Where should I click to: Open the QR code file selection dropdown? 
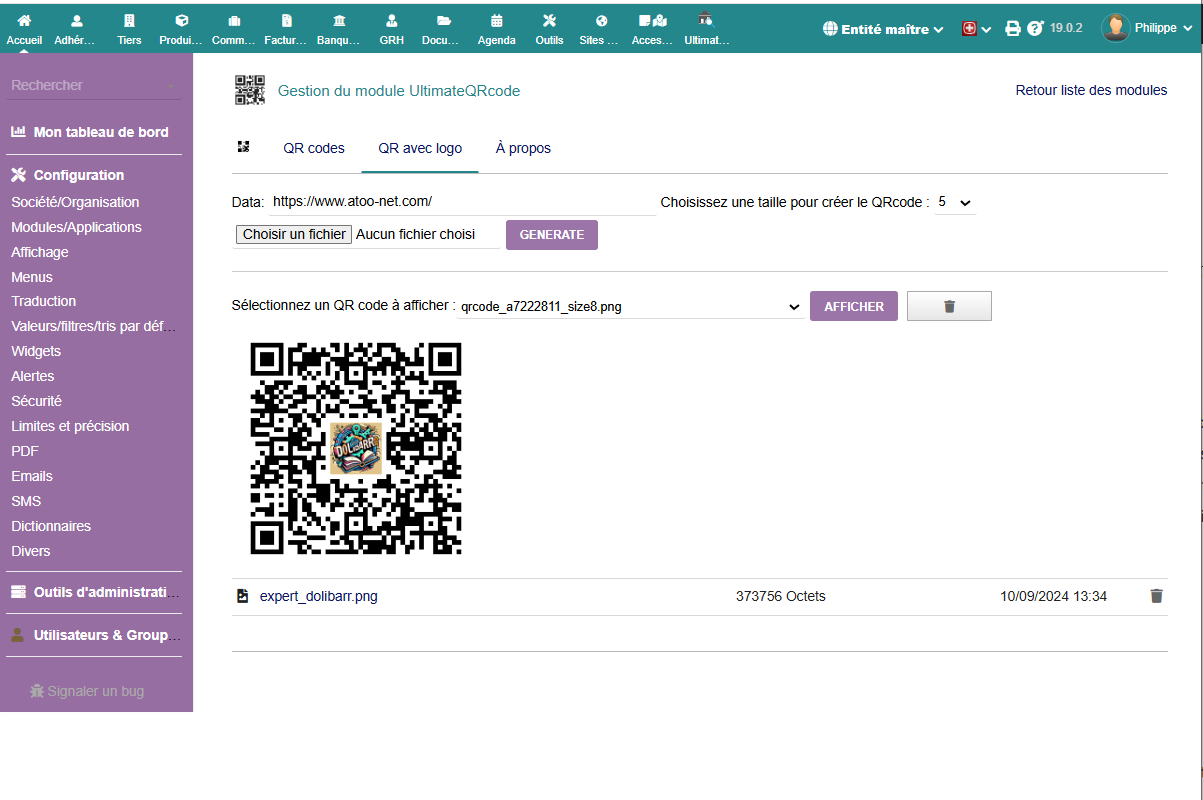(631, 307)
